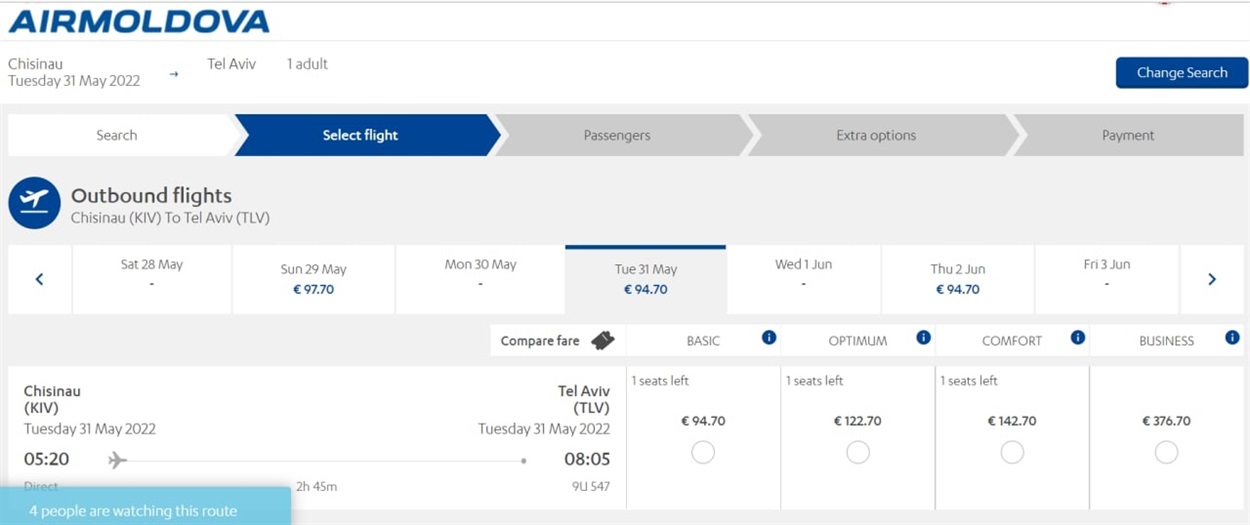Choose the Tue 31 May €94.70 tab
The image size is (1250, 525).
pyautogui.click(x=646, y=279)
